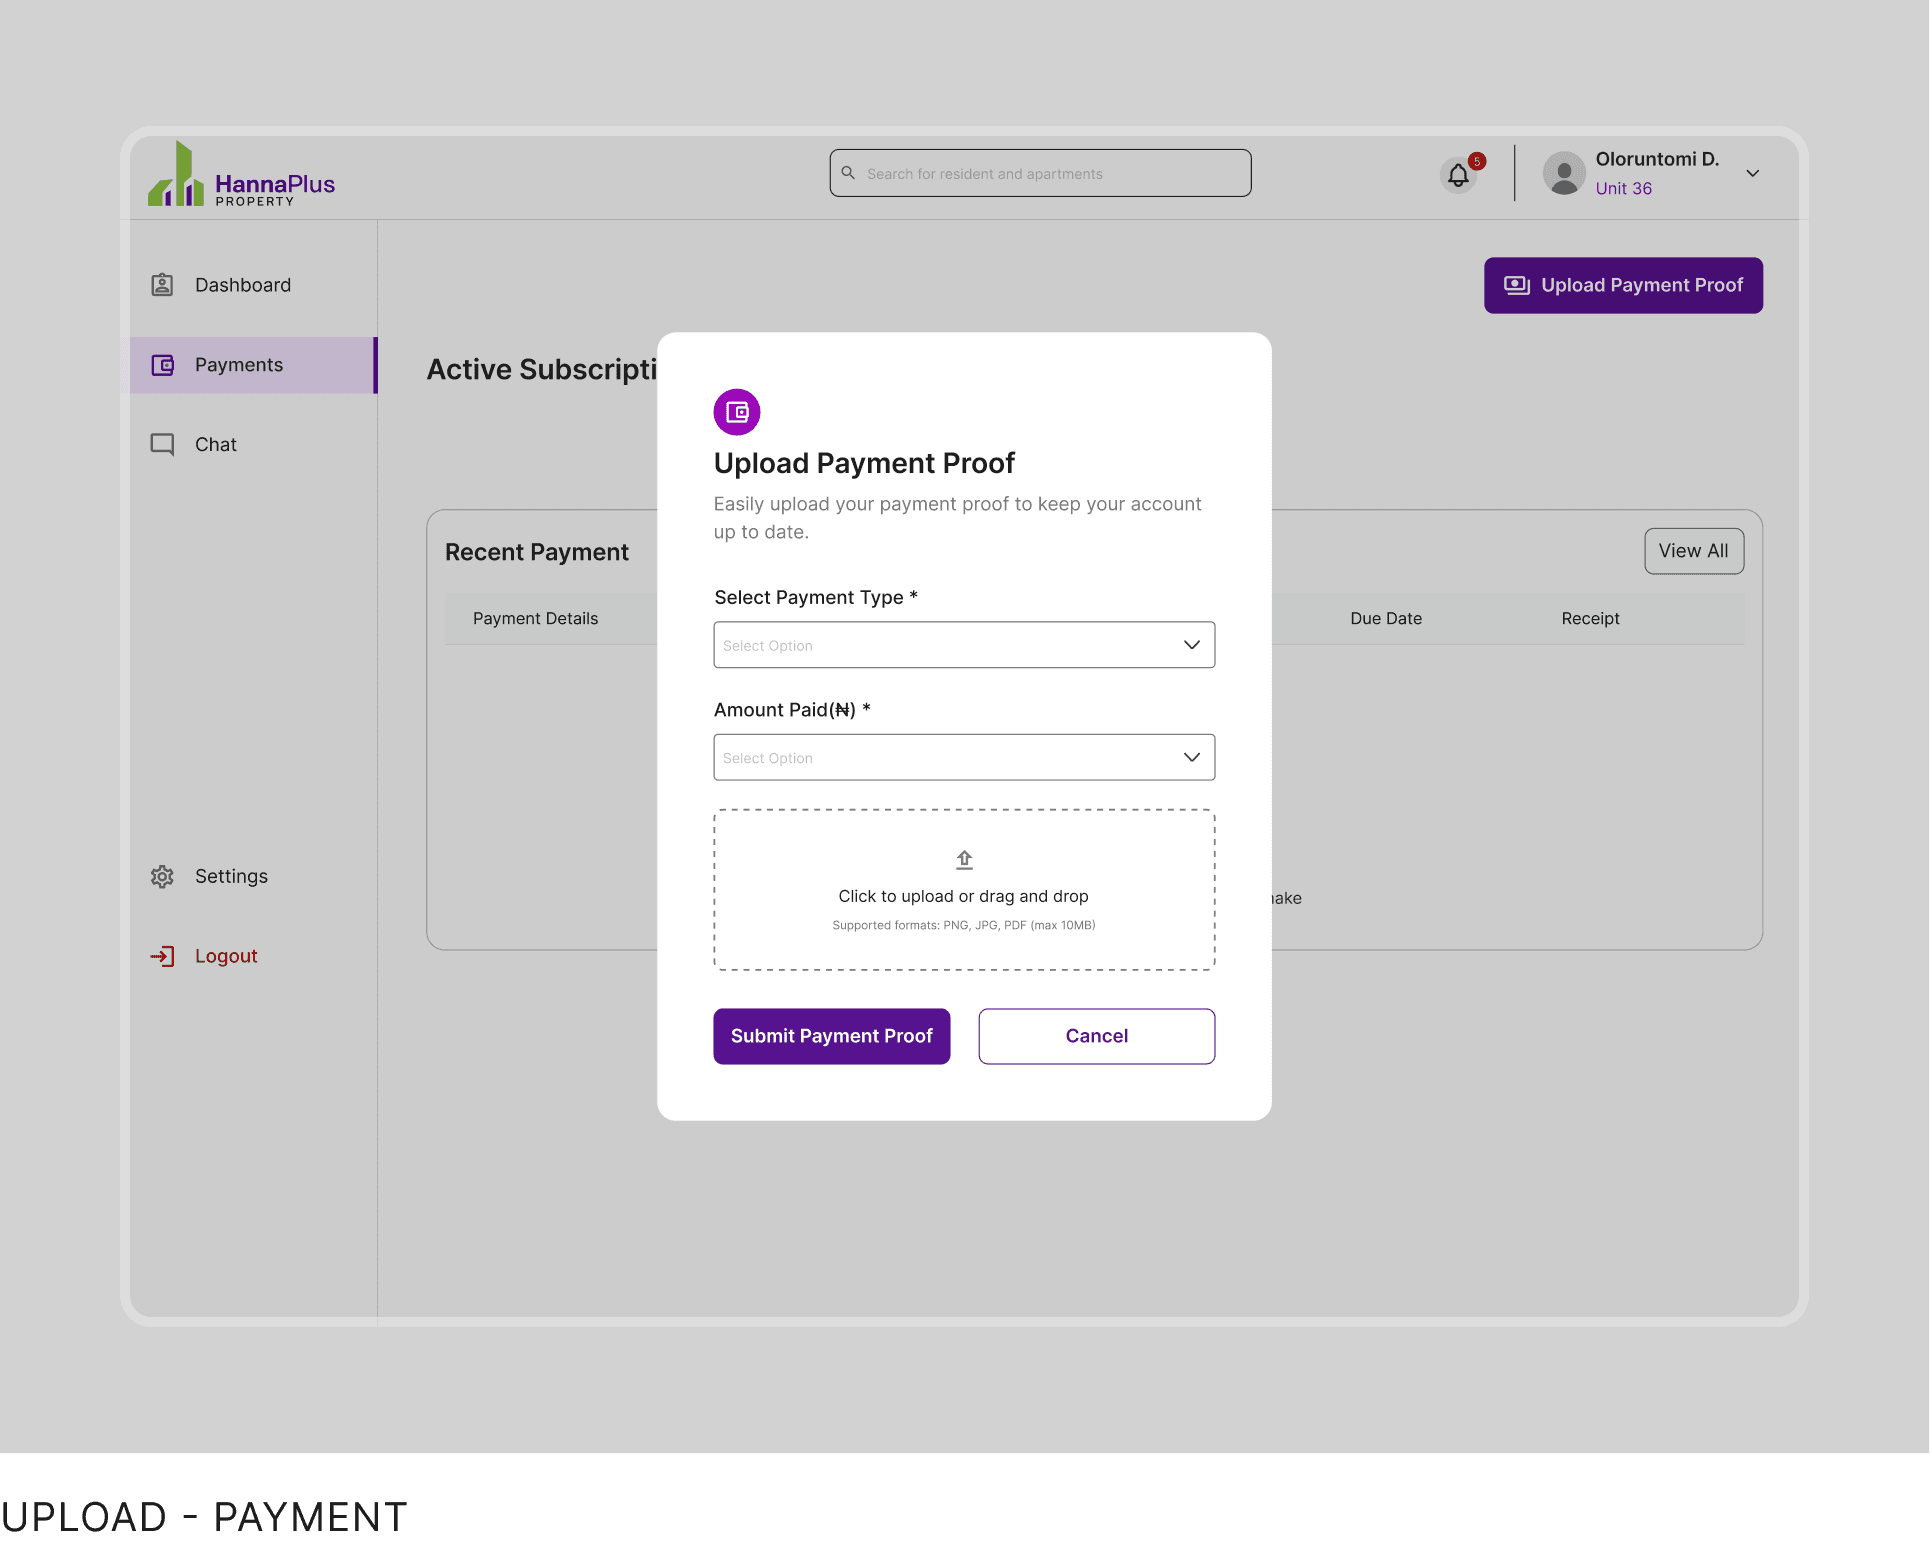Click the Logout arrow icon
This screenshot has width=1930, height=1546.
(x=163, y=956)
